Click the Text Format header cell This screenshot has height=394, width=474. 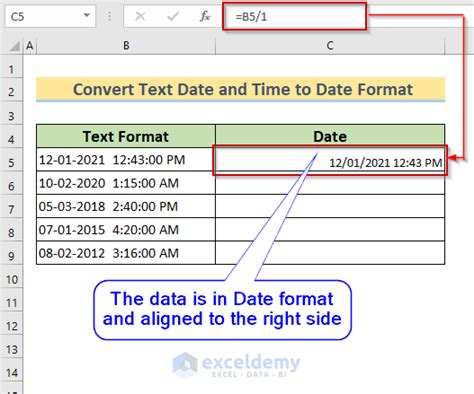pos(126,136)
